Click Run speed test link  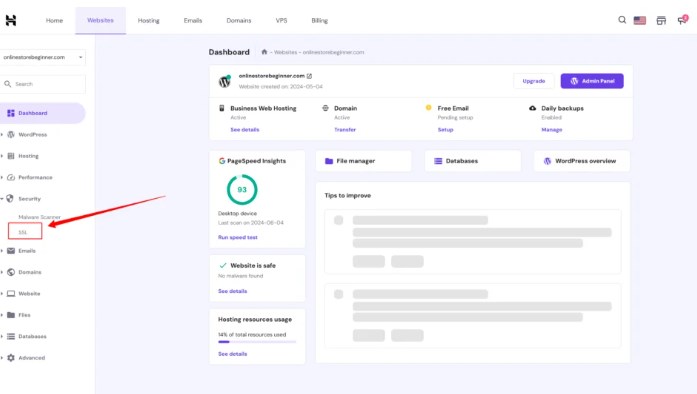238,237
